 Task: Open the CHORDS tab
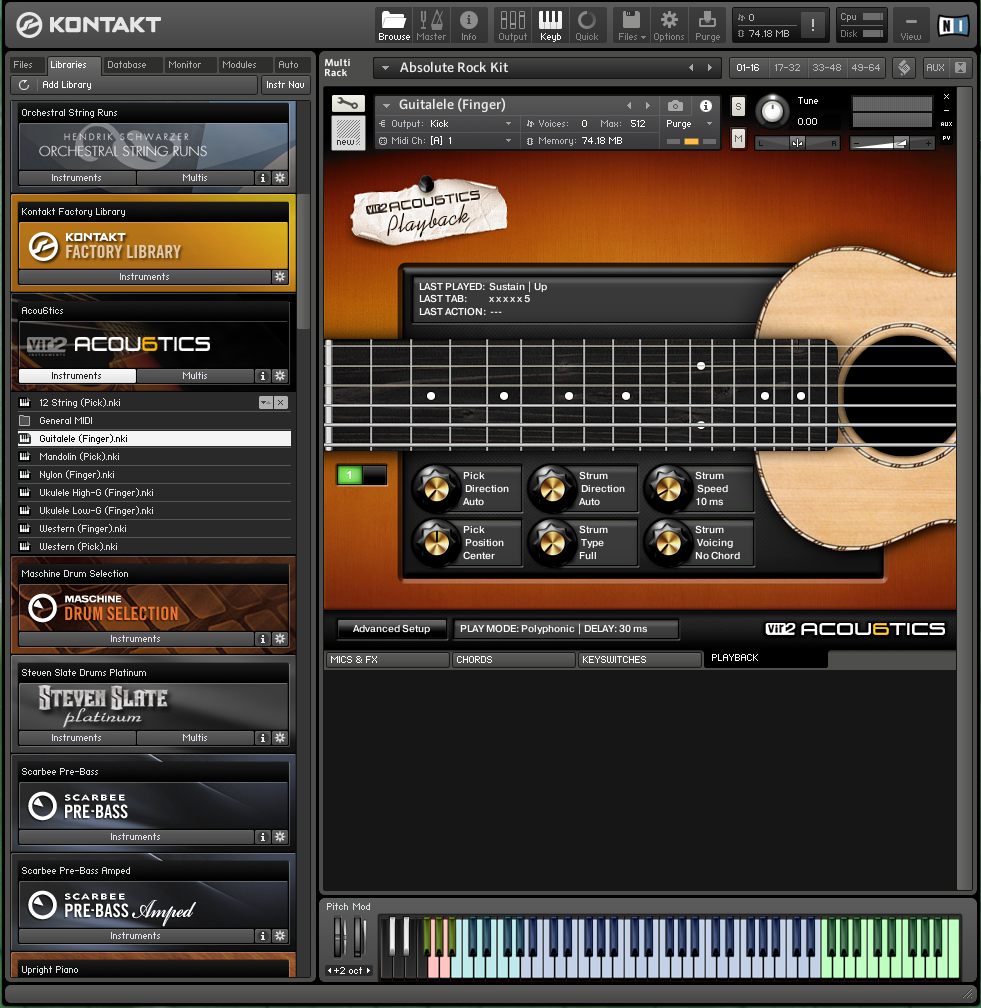513,660
